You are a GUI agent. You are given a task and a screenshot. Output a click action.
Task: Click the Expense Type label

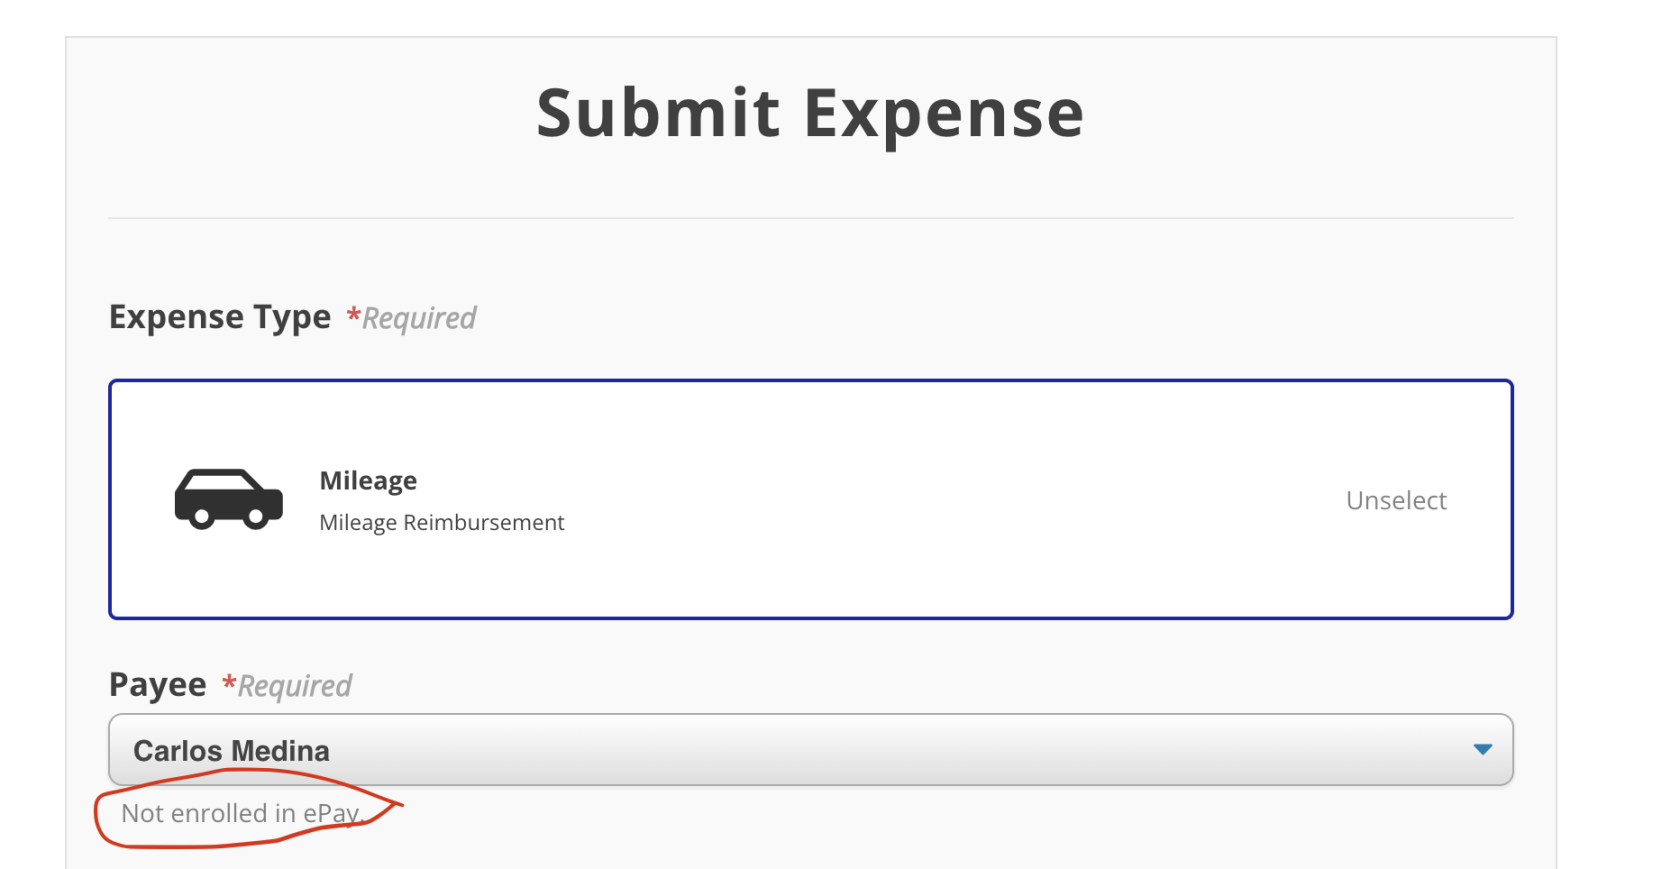[219, 317]
